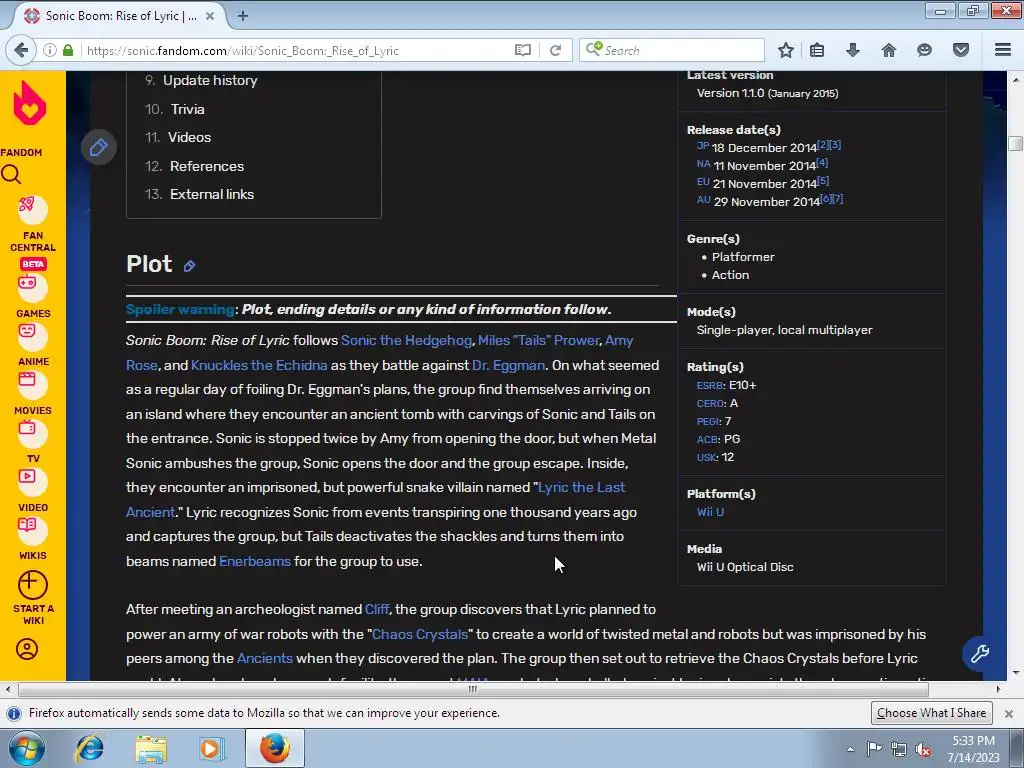The width and height of the screenshot is (1024, 768).
Task: Open the Wikis book icon
Action: (31, 528)
